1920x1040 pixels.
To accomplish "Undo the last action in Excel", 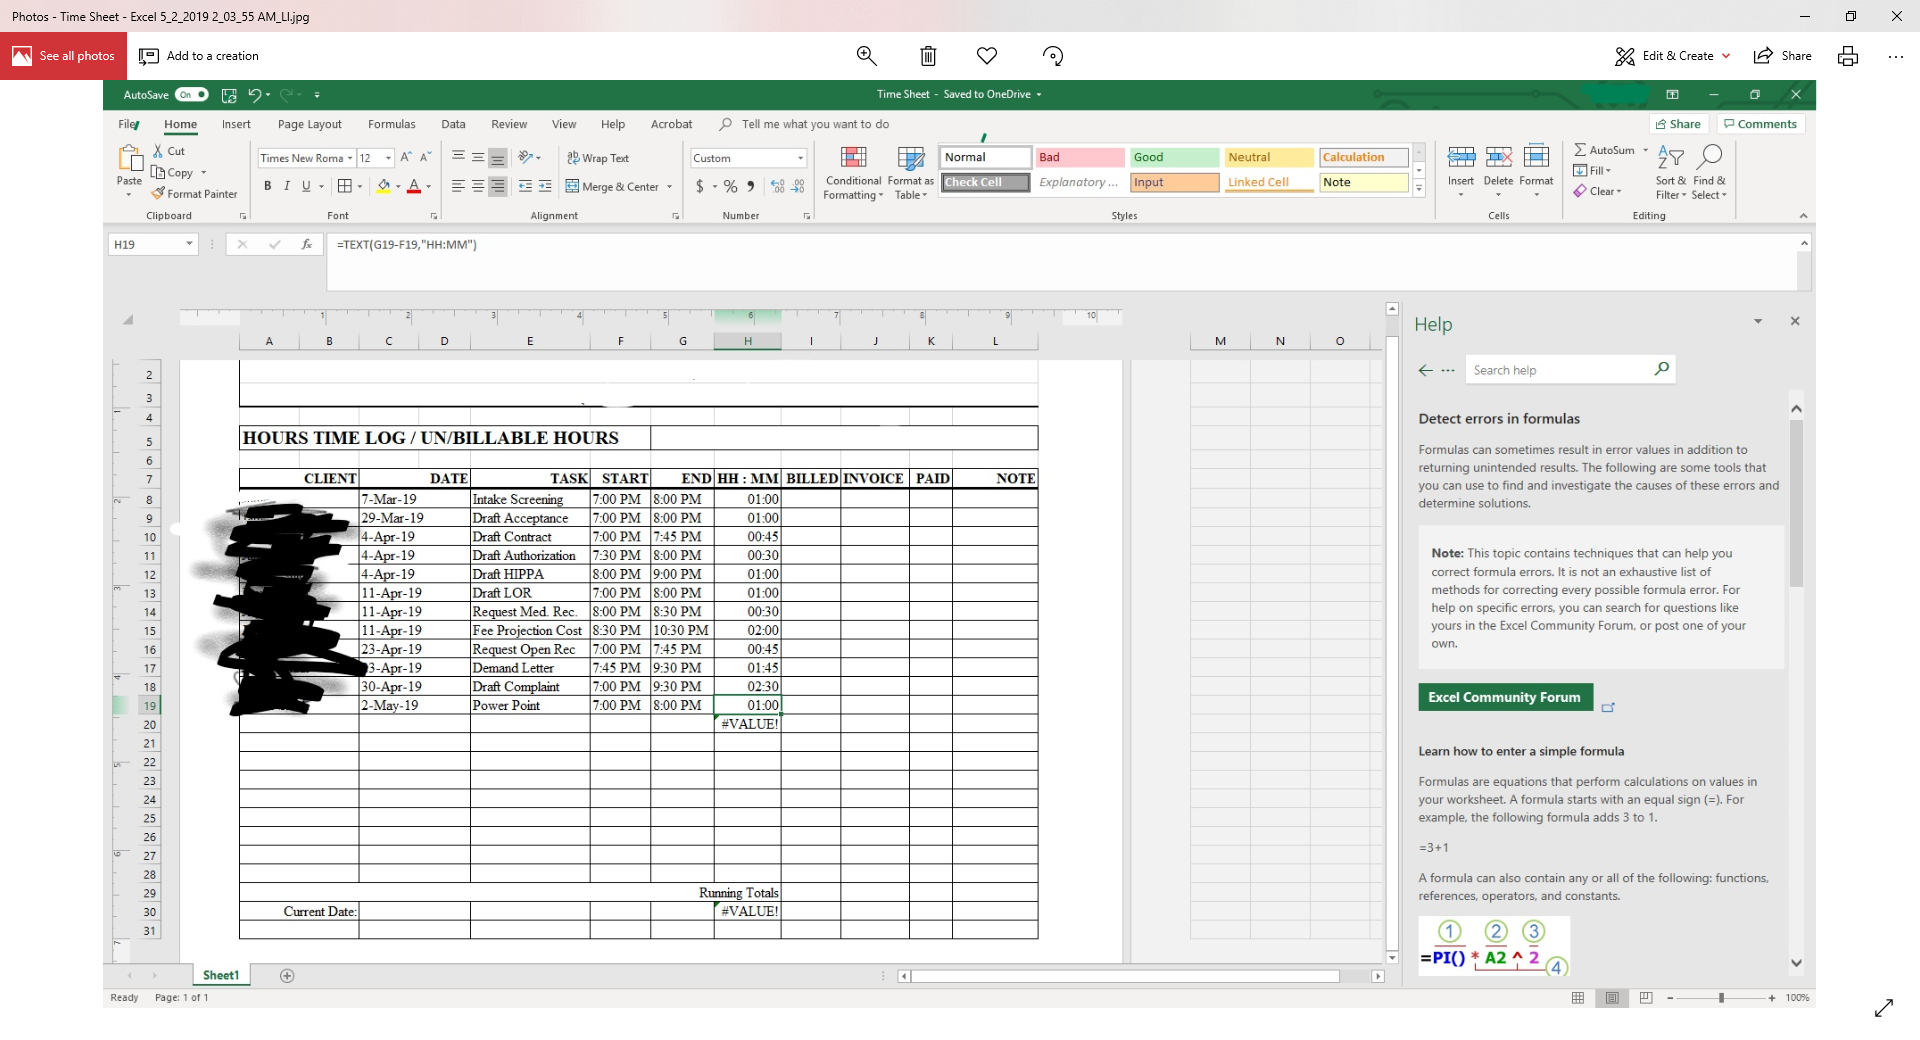I will tap(255, 95).
